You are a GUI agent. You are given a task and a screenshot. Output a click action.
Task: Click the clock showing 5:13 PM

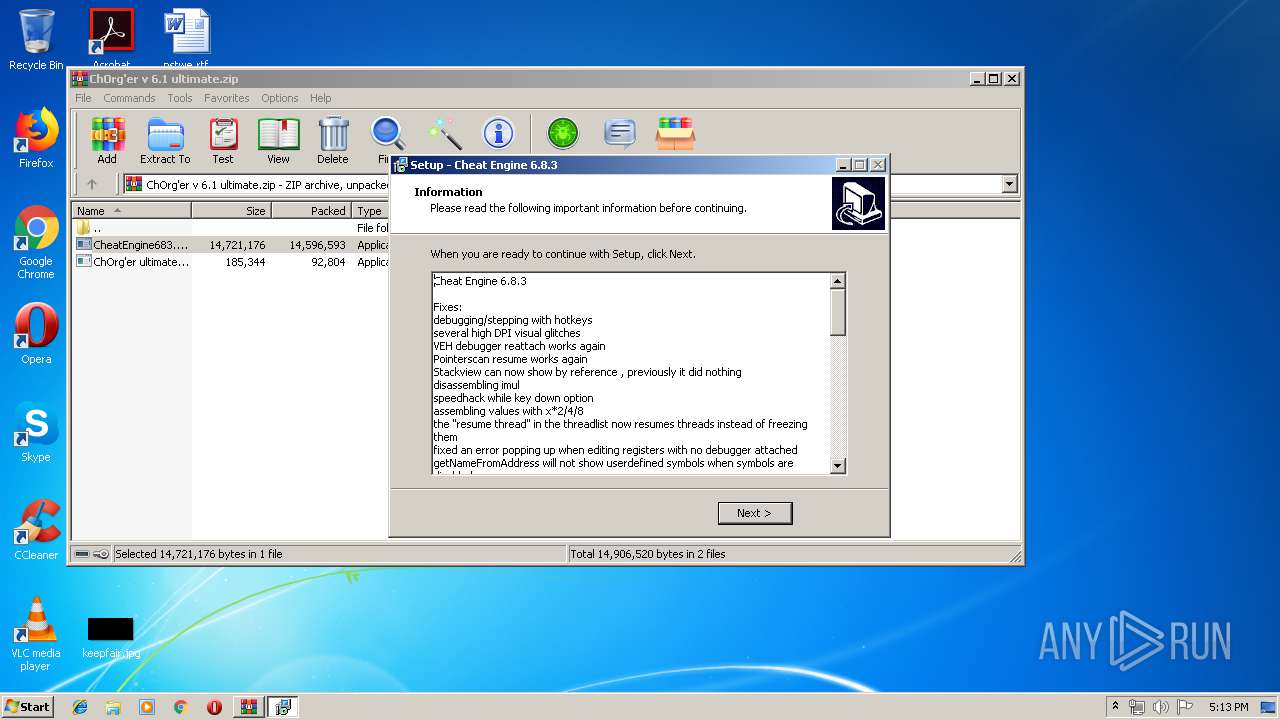(x=1228, y=707)
